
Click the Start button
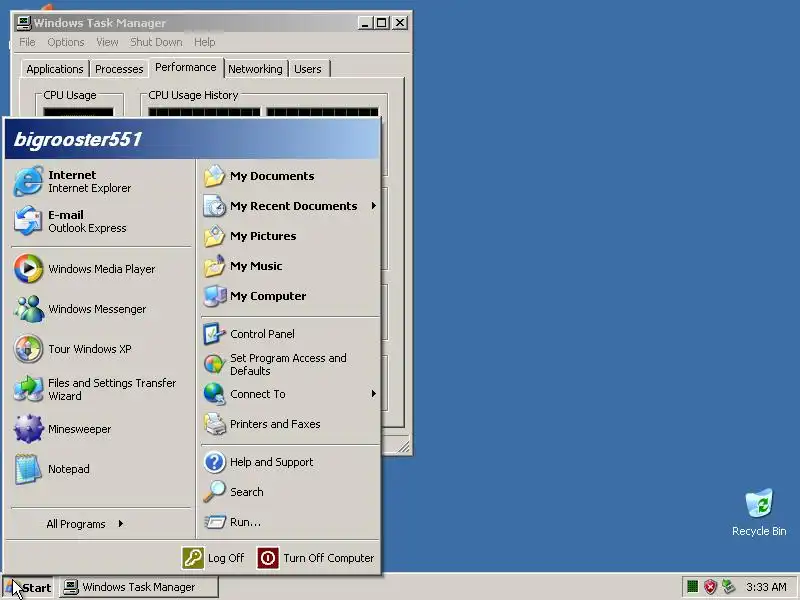28,587
